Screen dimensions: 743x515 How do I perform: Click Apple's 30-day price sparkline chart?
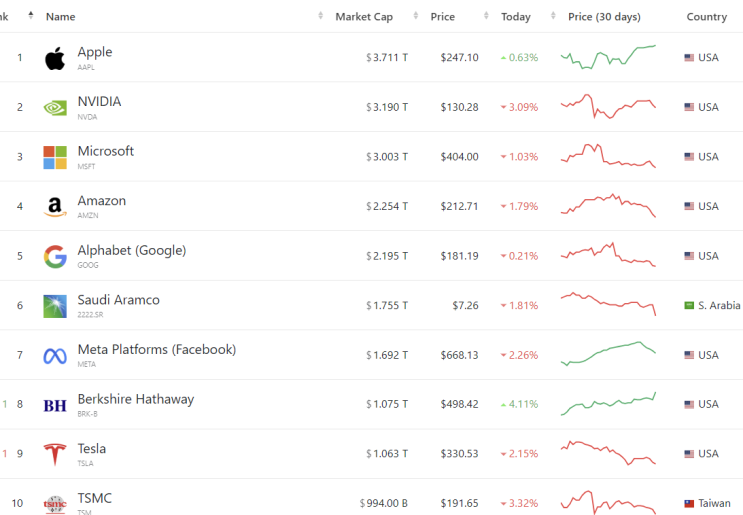click(608, 57)
